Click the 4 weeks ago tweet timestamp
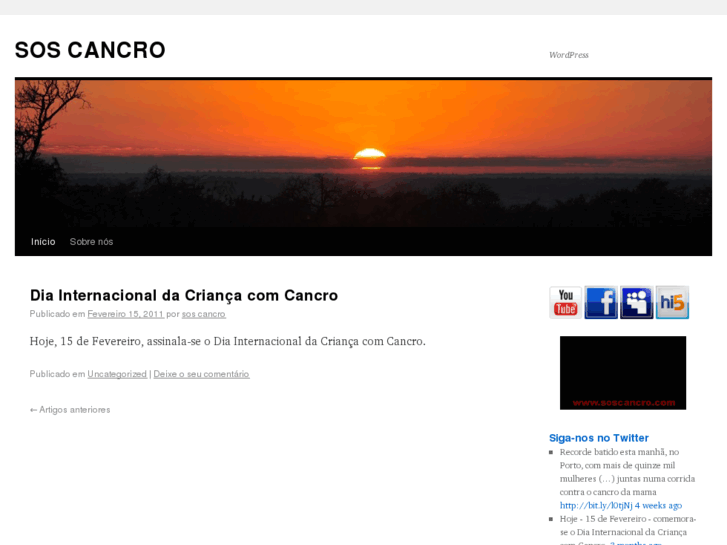 tap(658, 505)
